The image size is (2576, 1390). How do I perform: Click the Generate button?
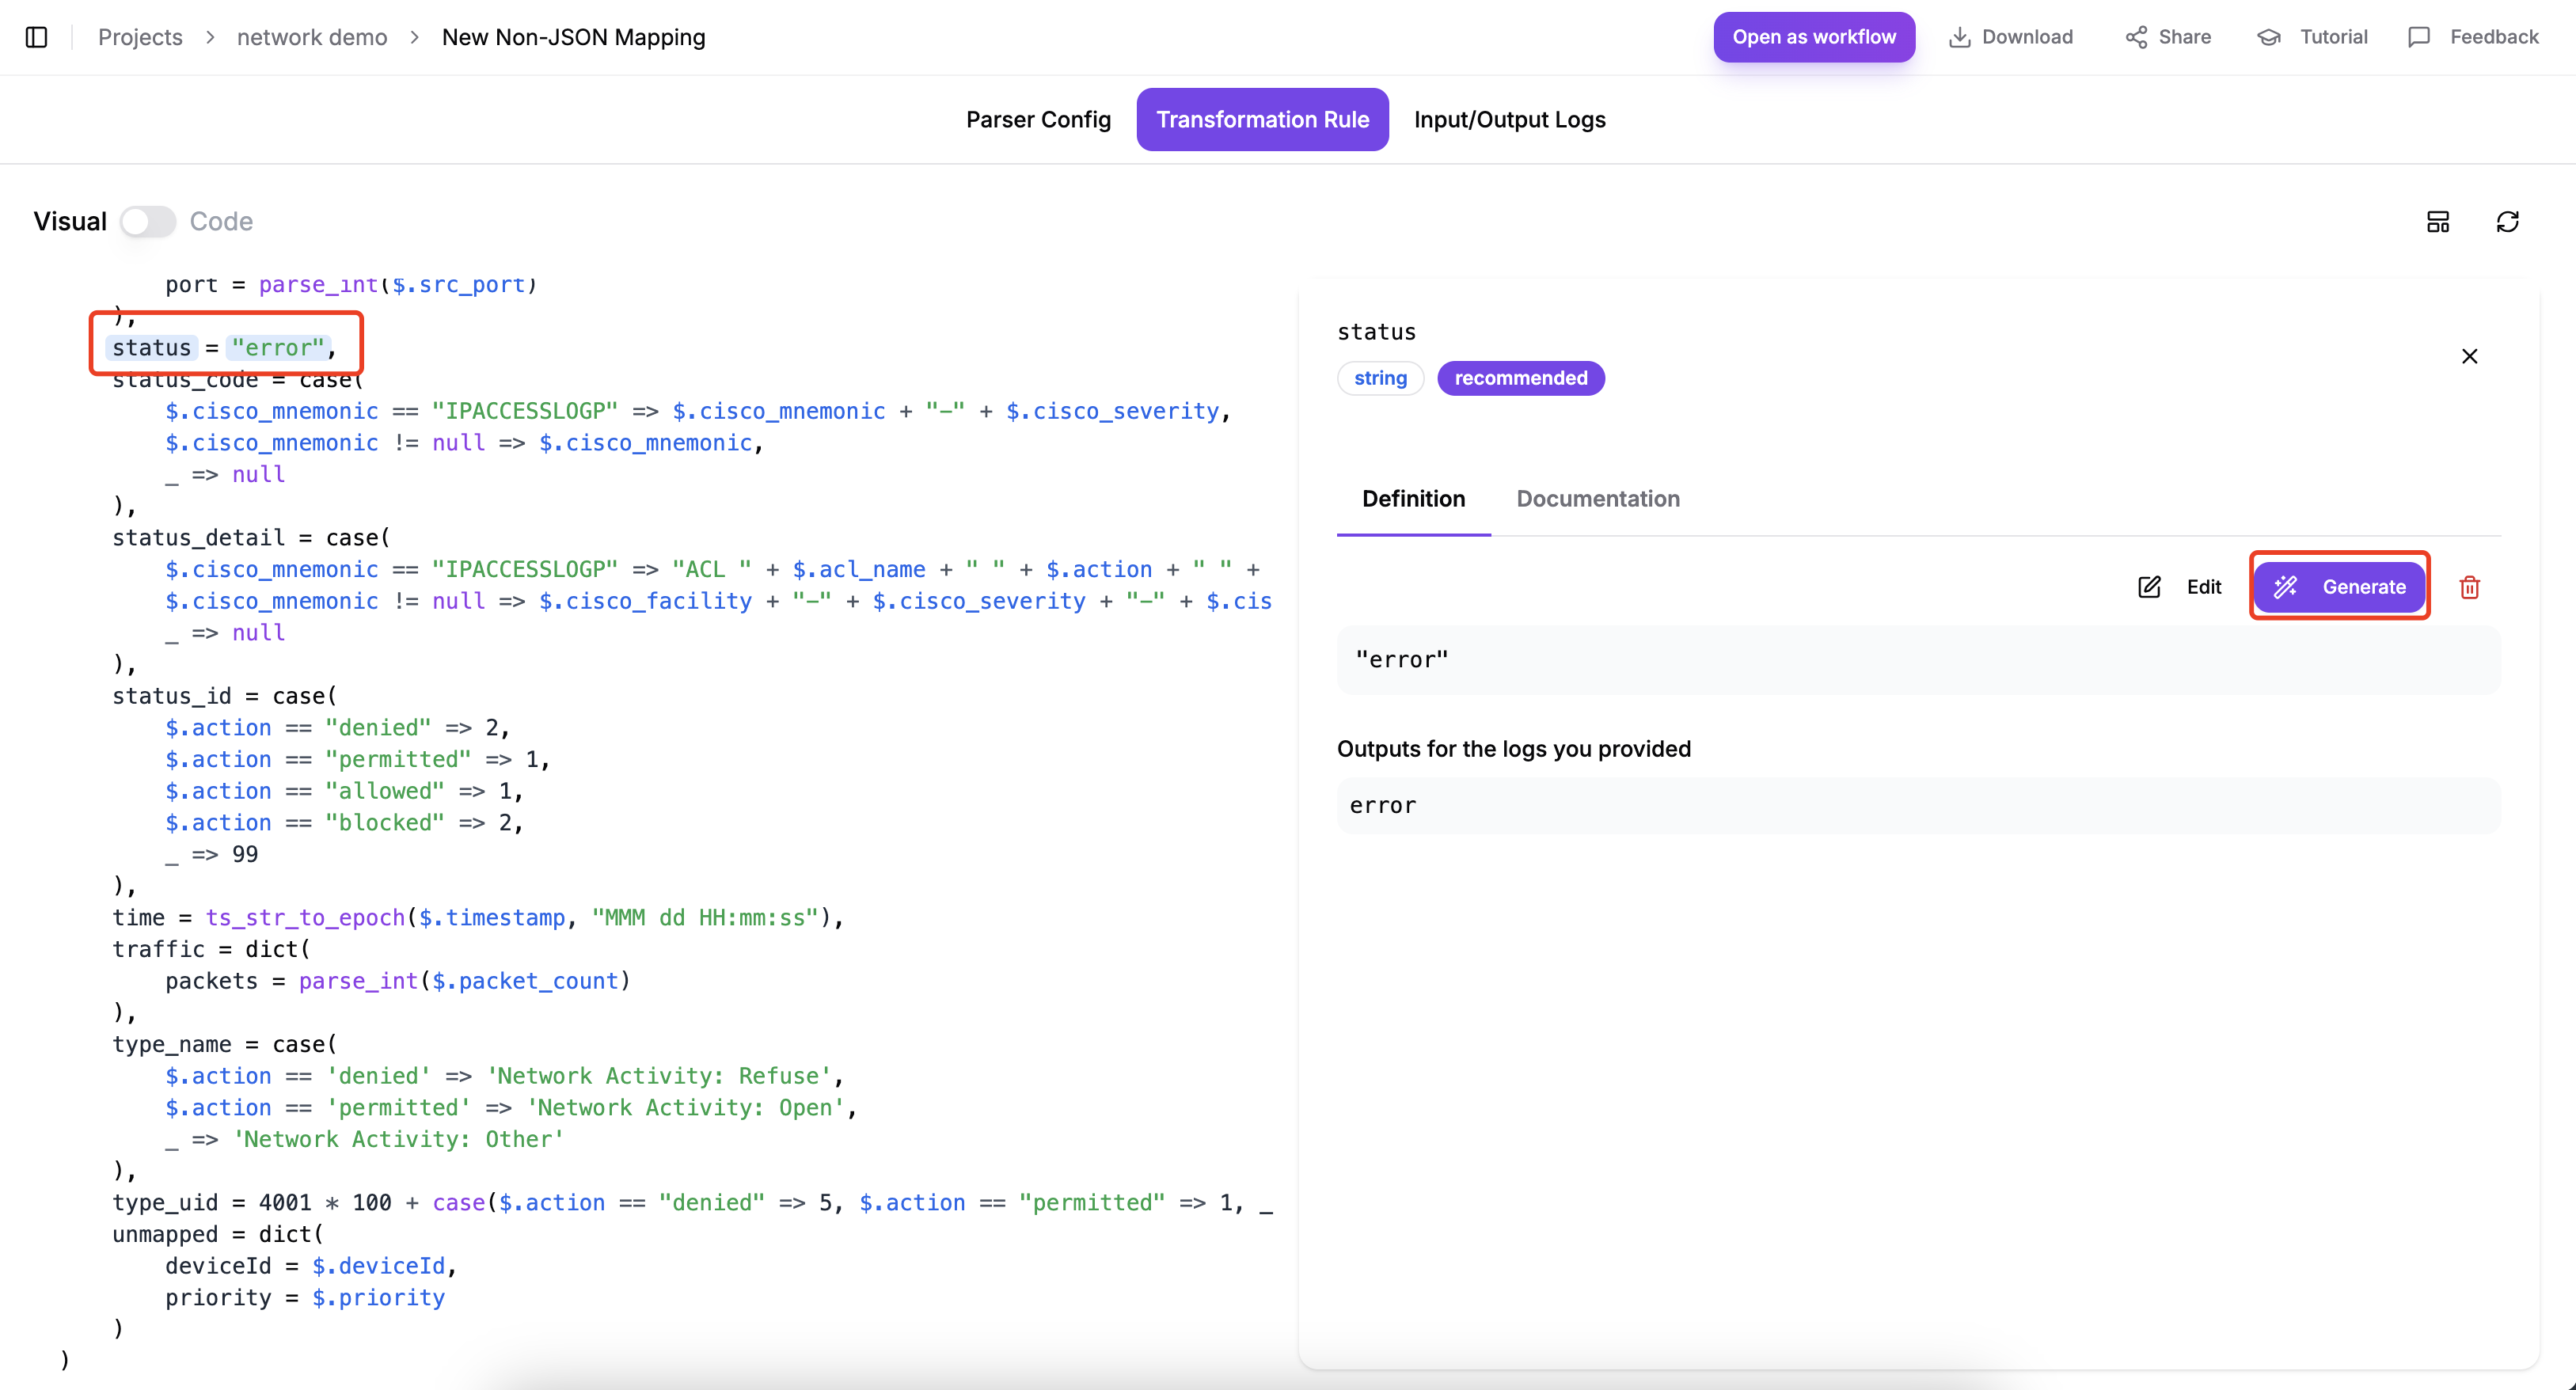click(2339, 587)
